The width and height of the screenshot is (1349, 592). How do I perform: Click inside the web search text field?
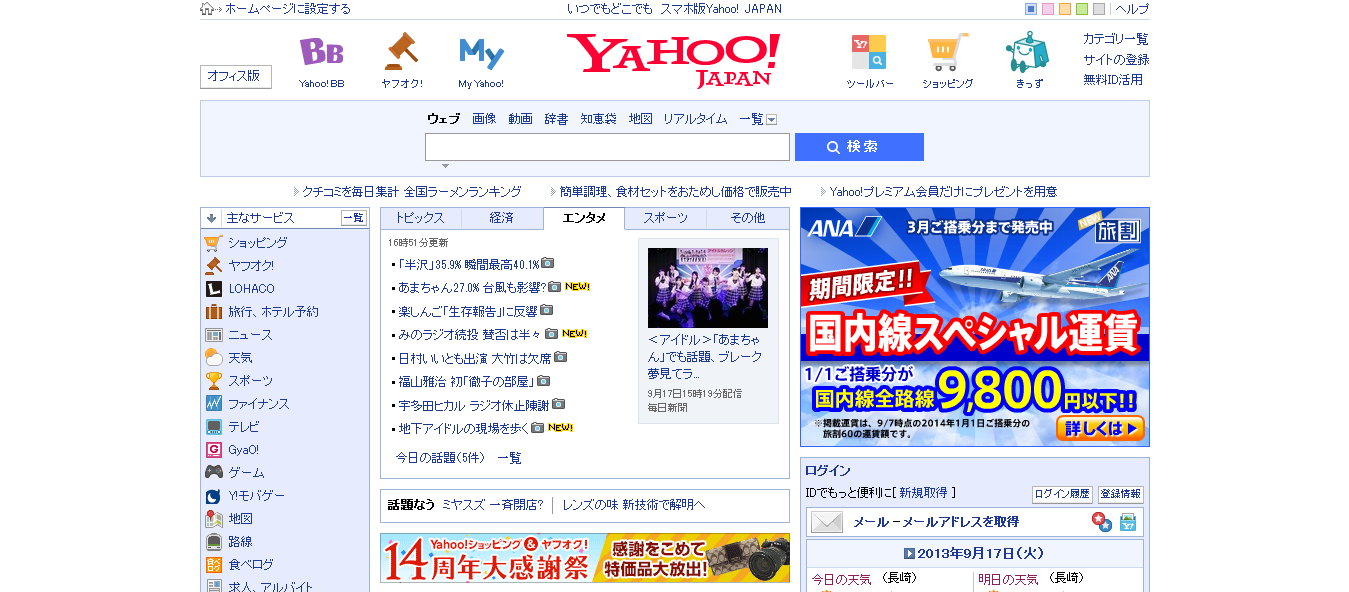pyautogui.click(x=607, y=147)
